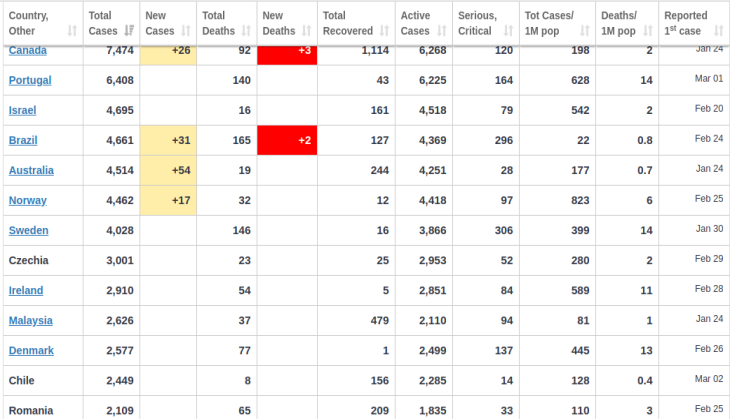Screen dimensions: 730x419
Task: Click Serious, Critical sort arrow icon
Action: pos(508,31)
